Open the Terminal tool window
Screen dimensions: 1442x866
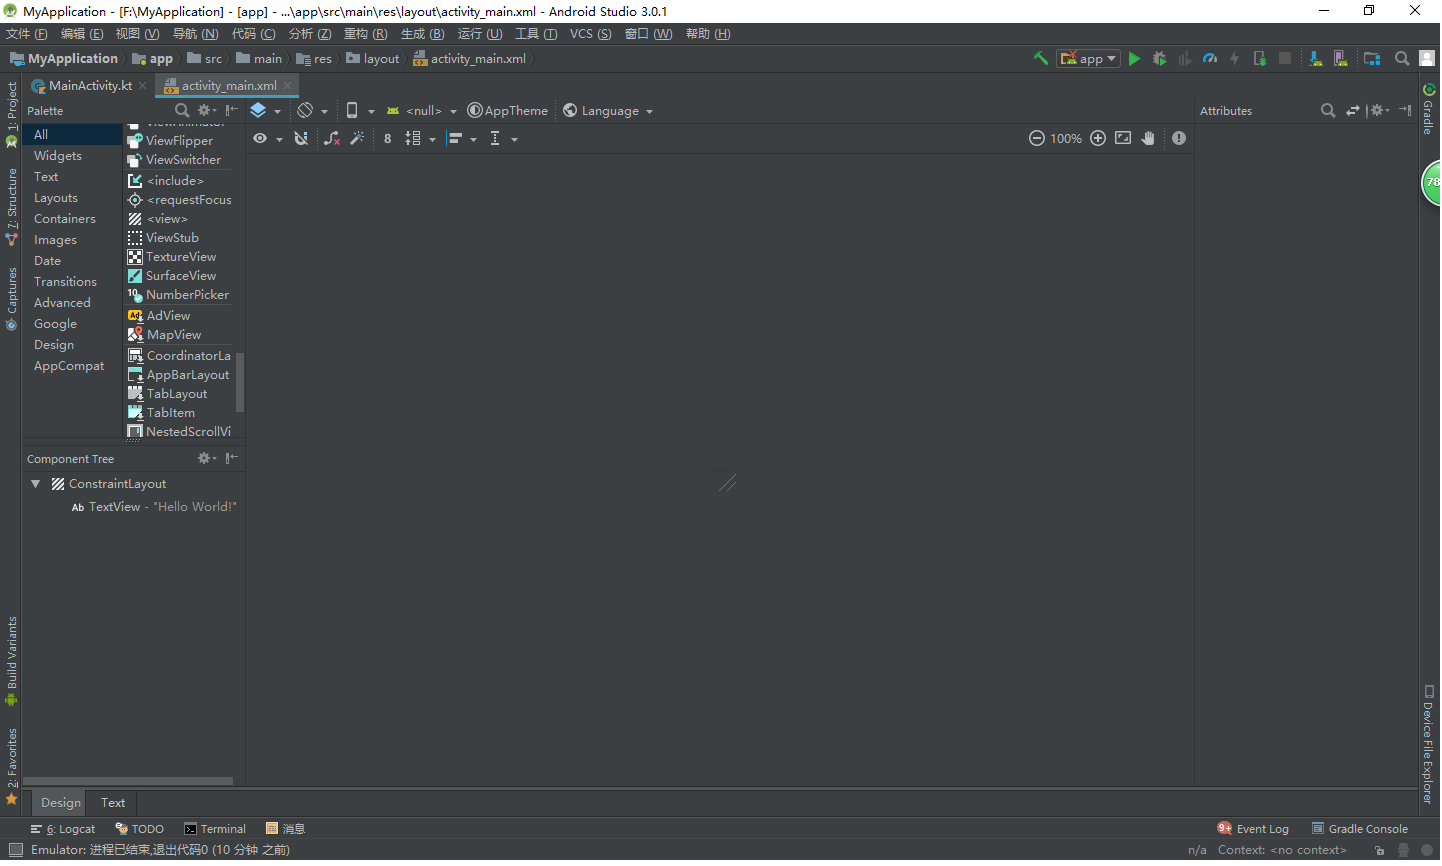pyautogui.click(x=215, y=829)
